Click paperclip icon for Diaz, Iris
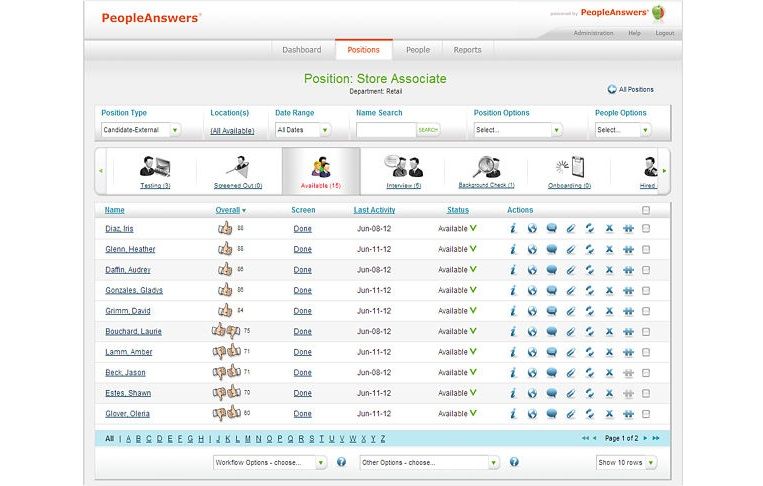Screen dimensions: 763x486 [570, 228]
